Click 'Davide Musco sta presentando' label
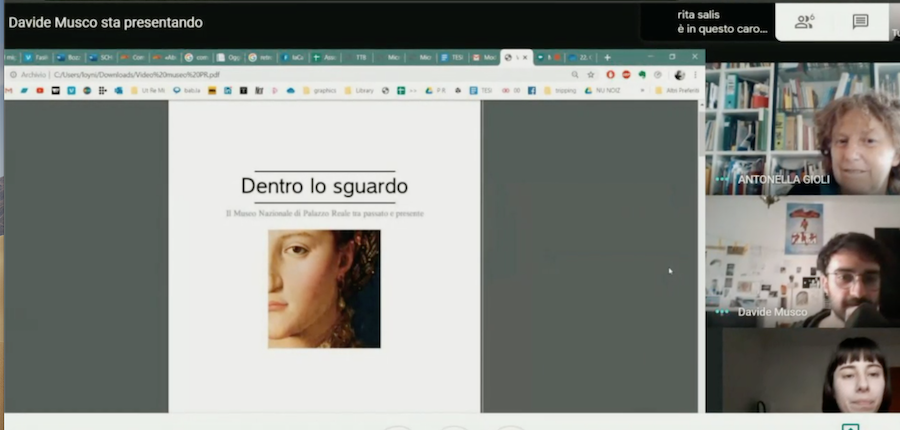The width and height of the screenshot is (900, 430). tap(106, 22)
